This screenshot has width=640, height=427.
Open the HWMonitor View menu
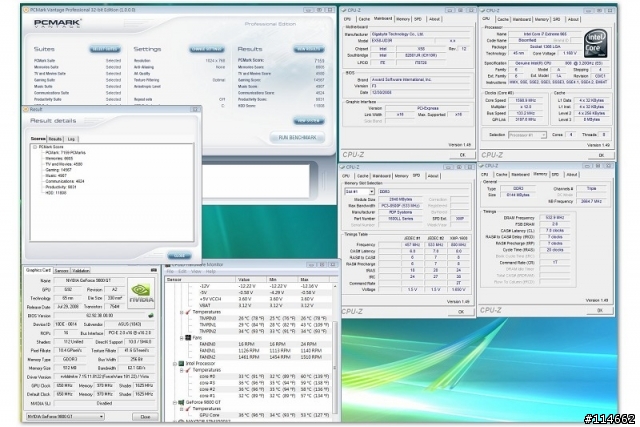196,271
